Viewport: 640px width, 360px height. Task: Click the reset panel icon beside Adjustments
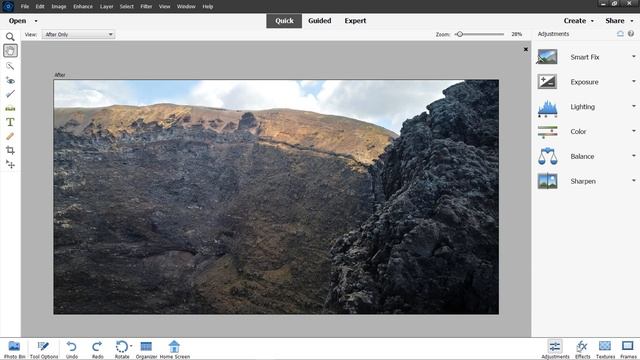(x=620, y=34)
